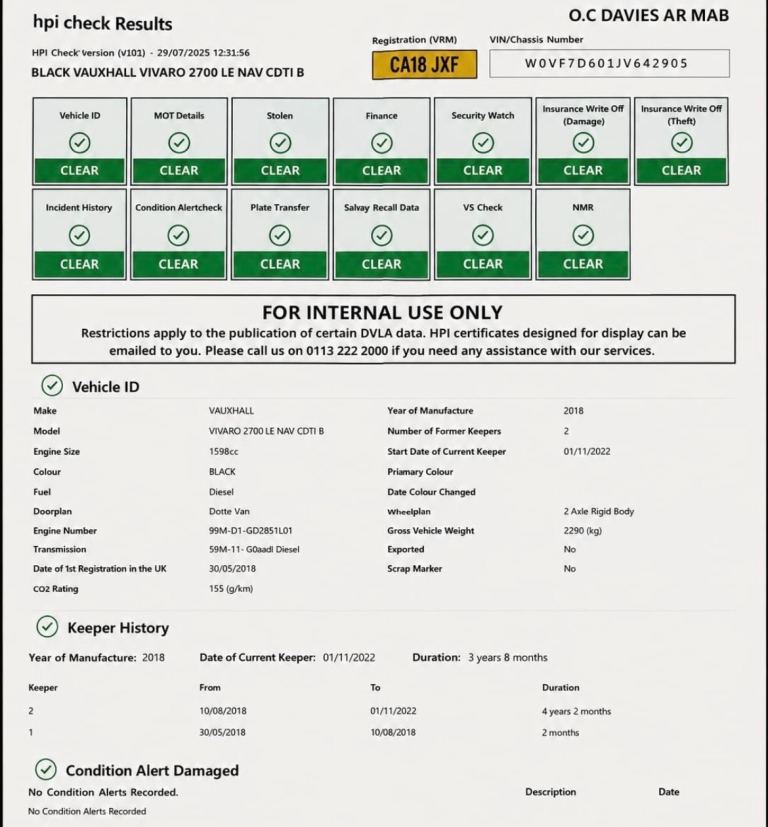The width and height of the screenshot is (768, 827).
Task: Click the Date of 1st Registration value 30/05/2018
Action: (x=232, y=569)
